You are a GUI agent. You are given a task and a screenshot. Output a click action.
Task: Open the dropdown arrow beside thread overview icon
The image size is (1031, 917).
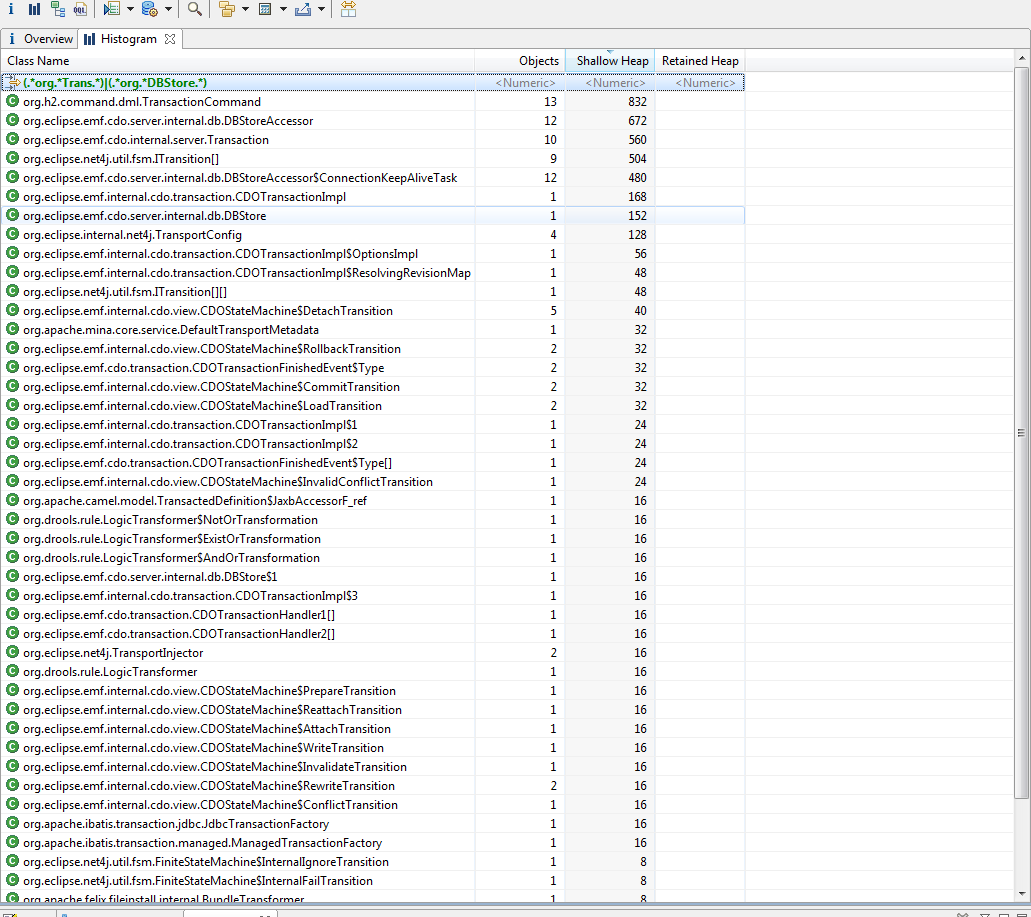130,9
